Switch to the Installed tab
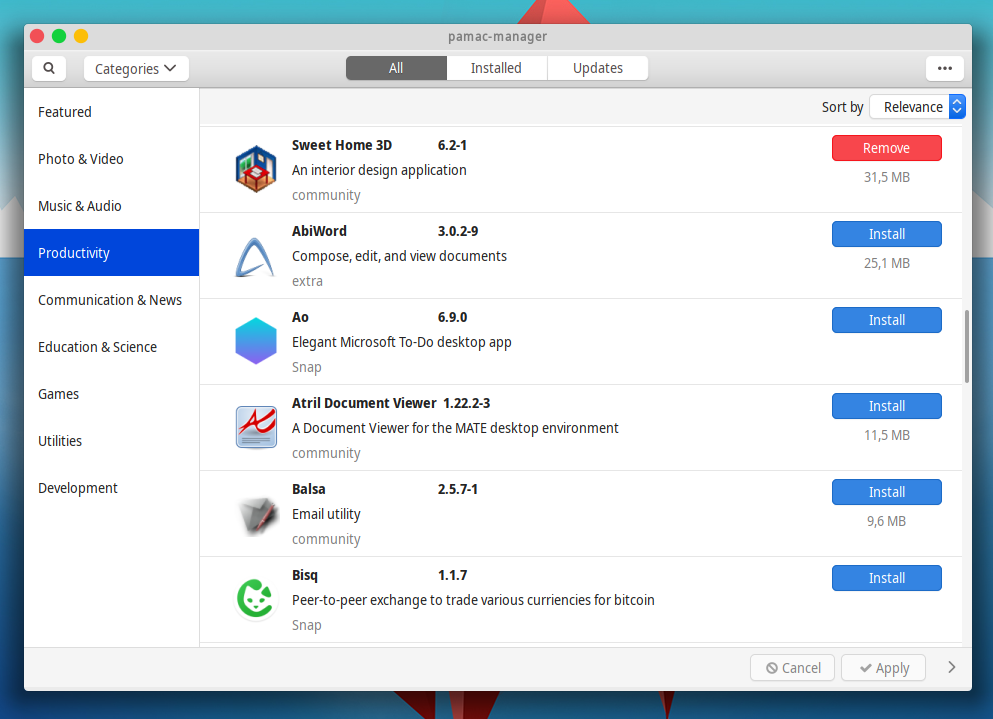Viewport: 993px width, 719px height. click(x=496, y=68)
